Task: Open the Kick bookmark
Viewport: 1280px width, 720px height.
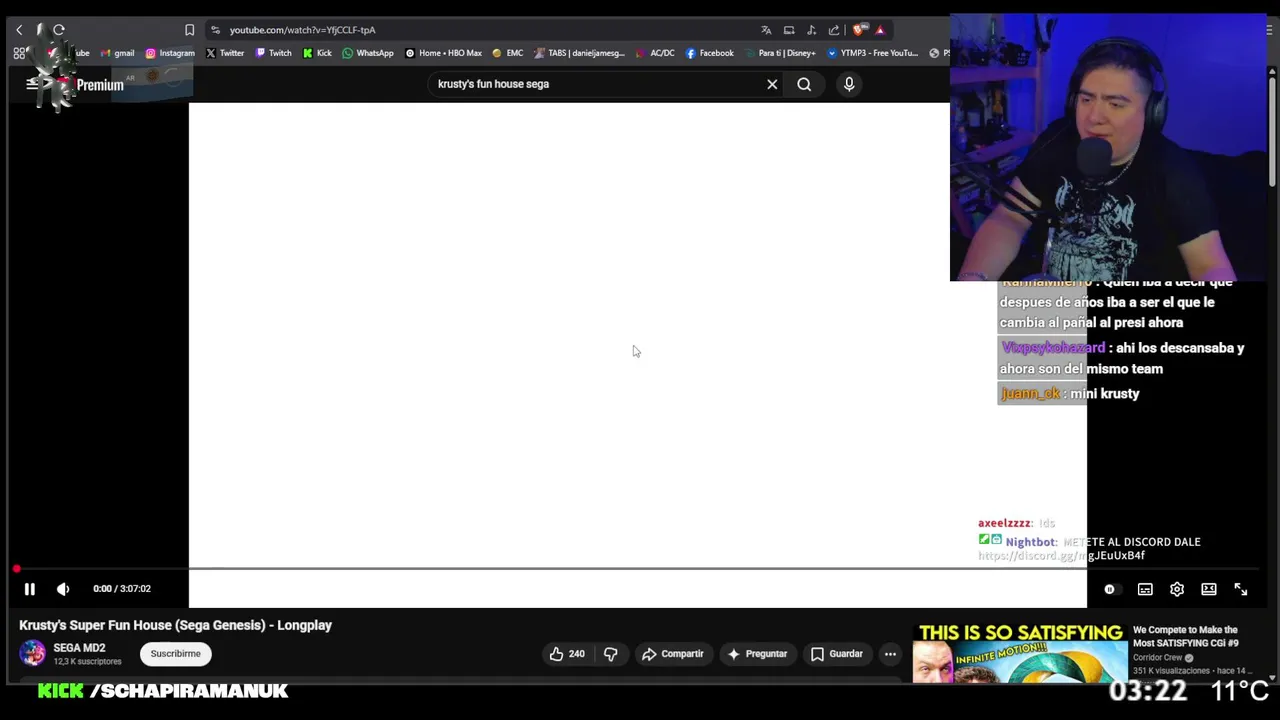Action: coord(317,53)
